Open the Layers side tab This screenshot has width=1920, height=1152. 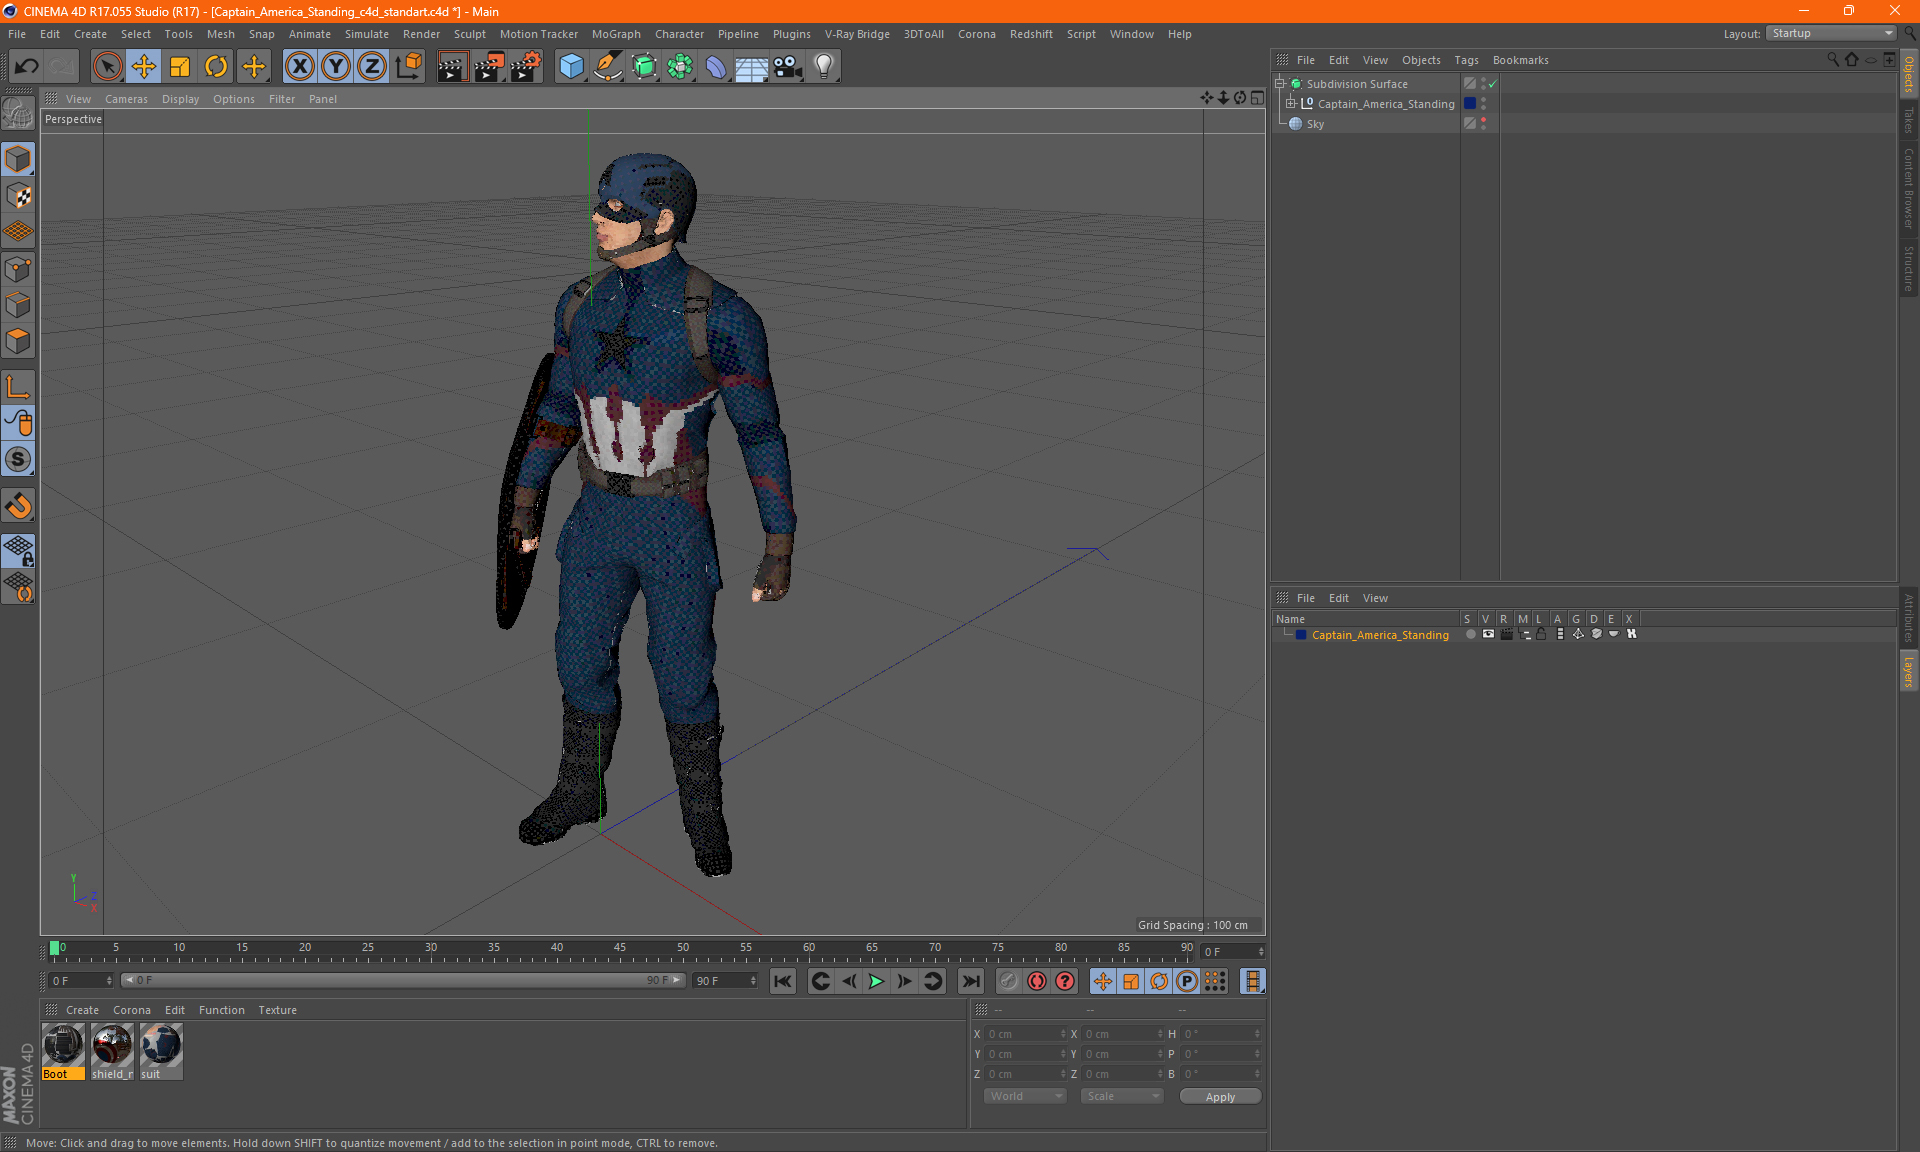pyautogui.click(x=1909, y=671)
